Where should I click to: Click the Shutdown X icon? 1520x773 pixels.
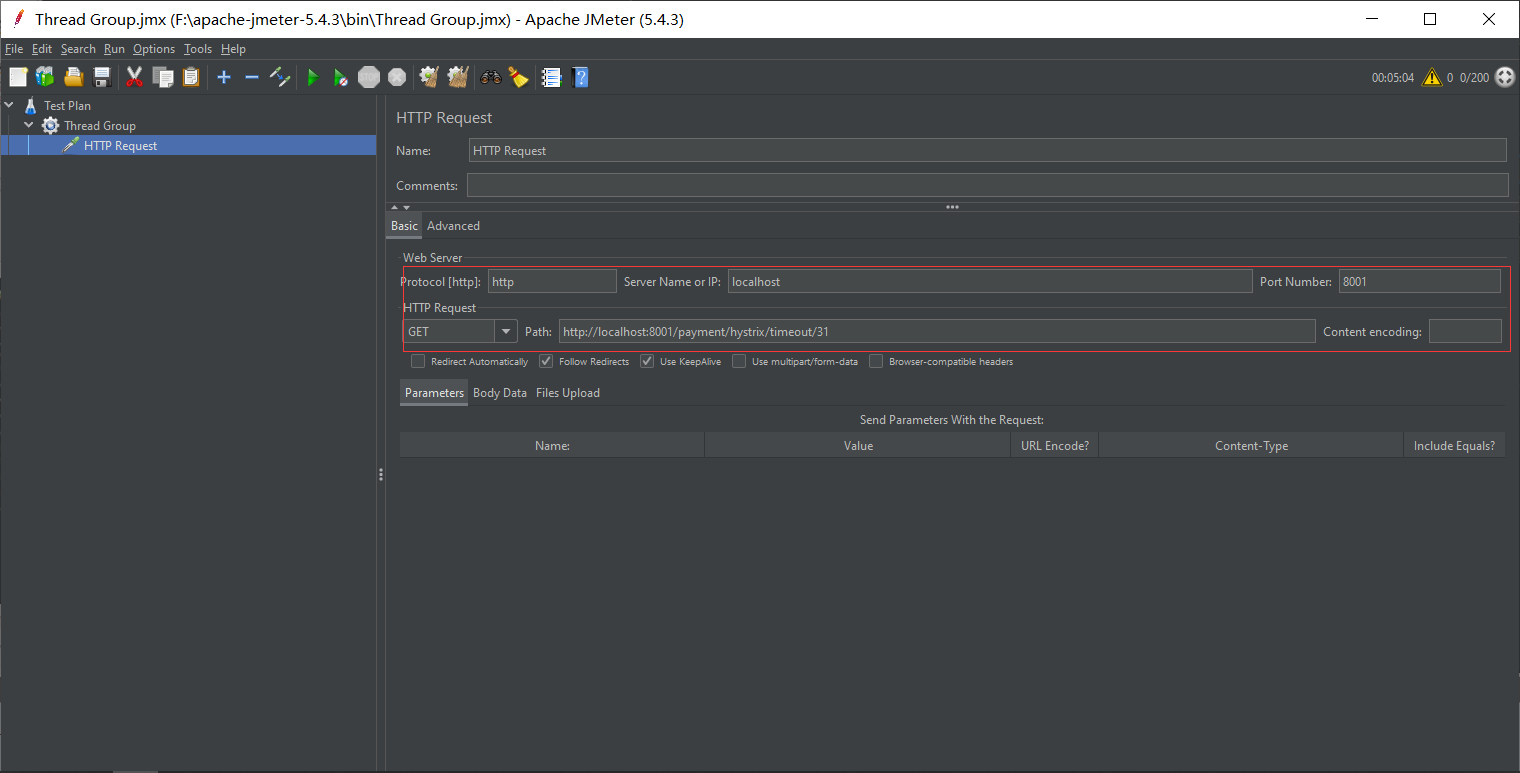[397, 77]
